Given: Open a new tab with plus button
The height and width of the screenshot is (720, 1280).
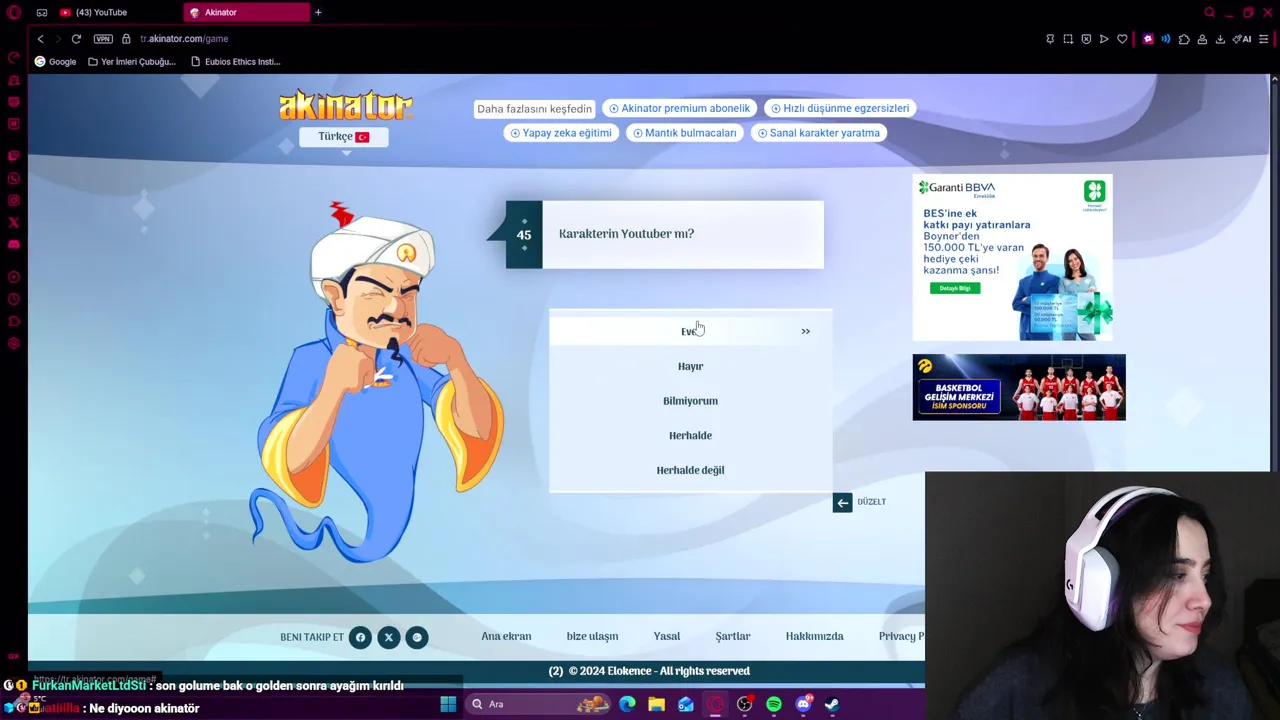Looking at the screenshot, I should pos(318,12).
